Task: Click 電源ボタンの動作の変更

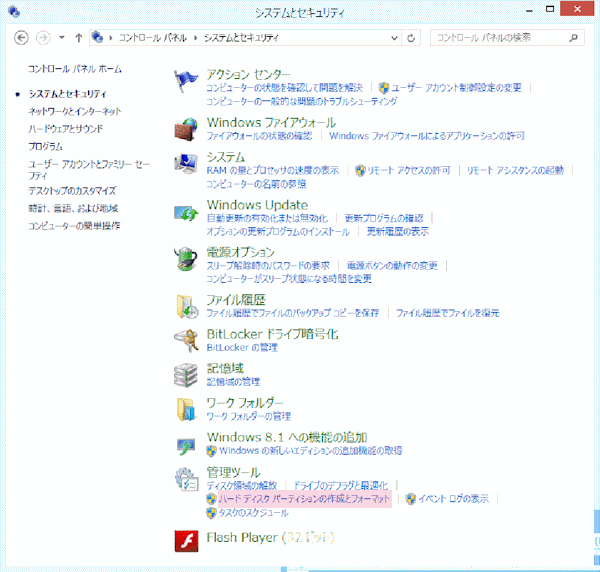Action: pos(392,266)
